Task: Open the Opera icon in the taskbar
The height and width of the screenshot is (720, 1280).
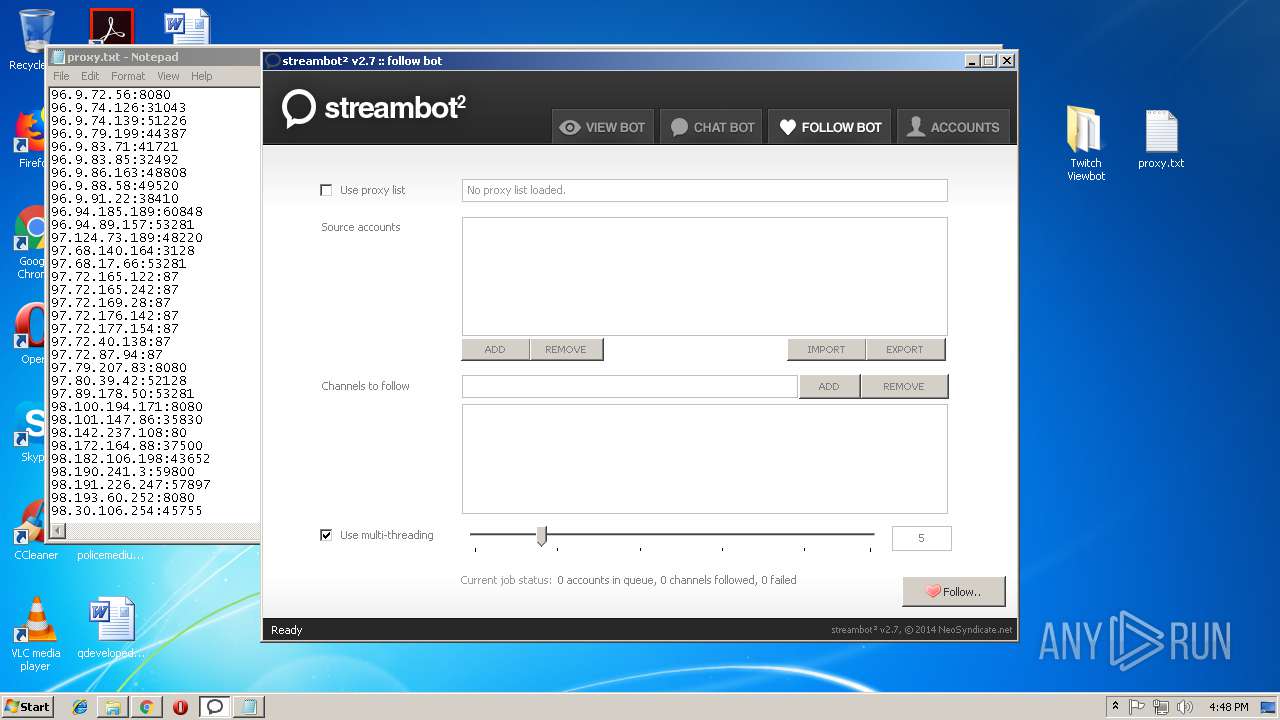Action: (180, 707)
